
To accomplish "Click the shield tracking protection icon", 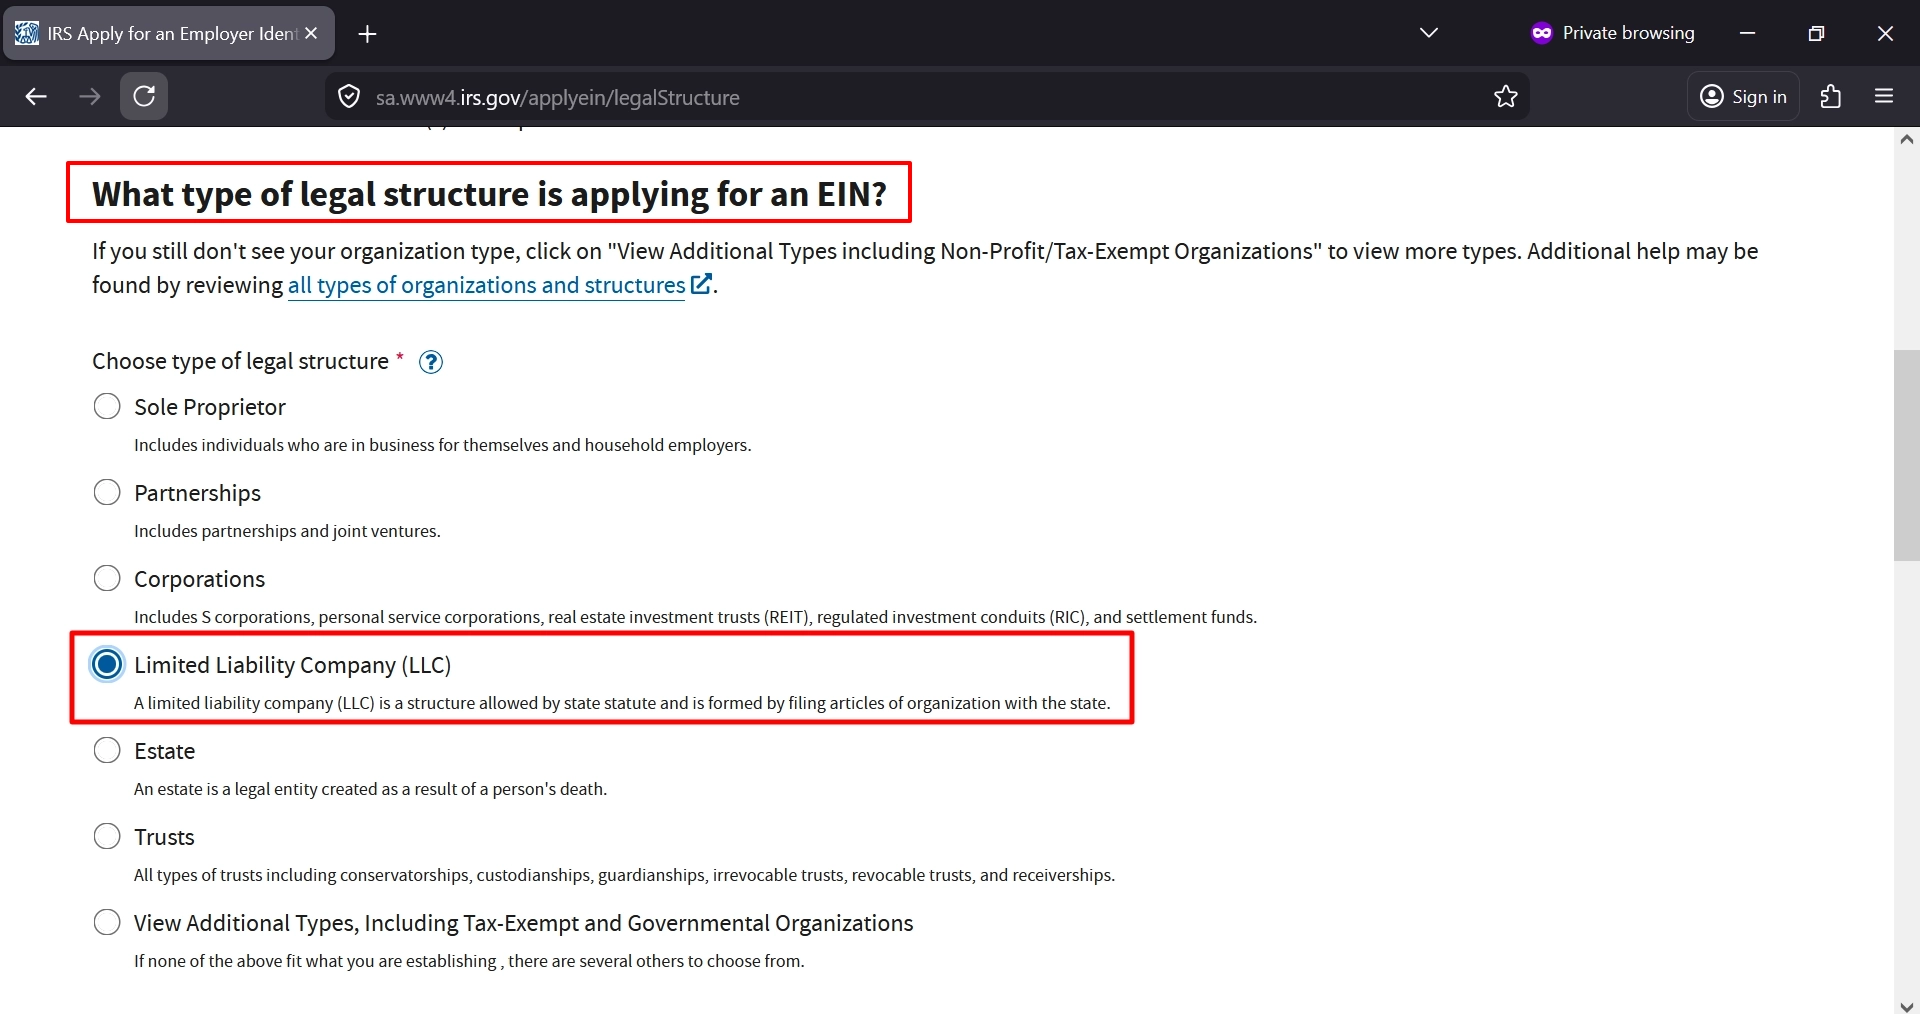I will (349, 97).
